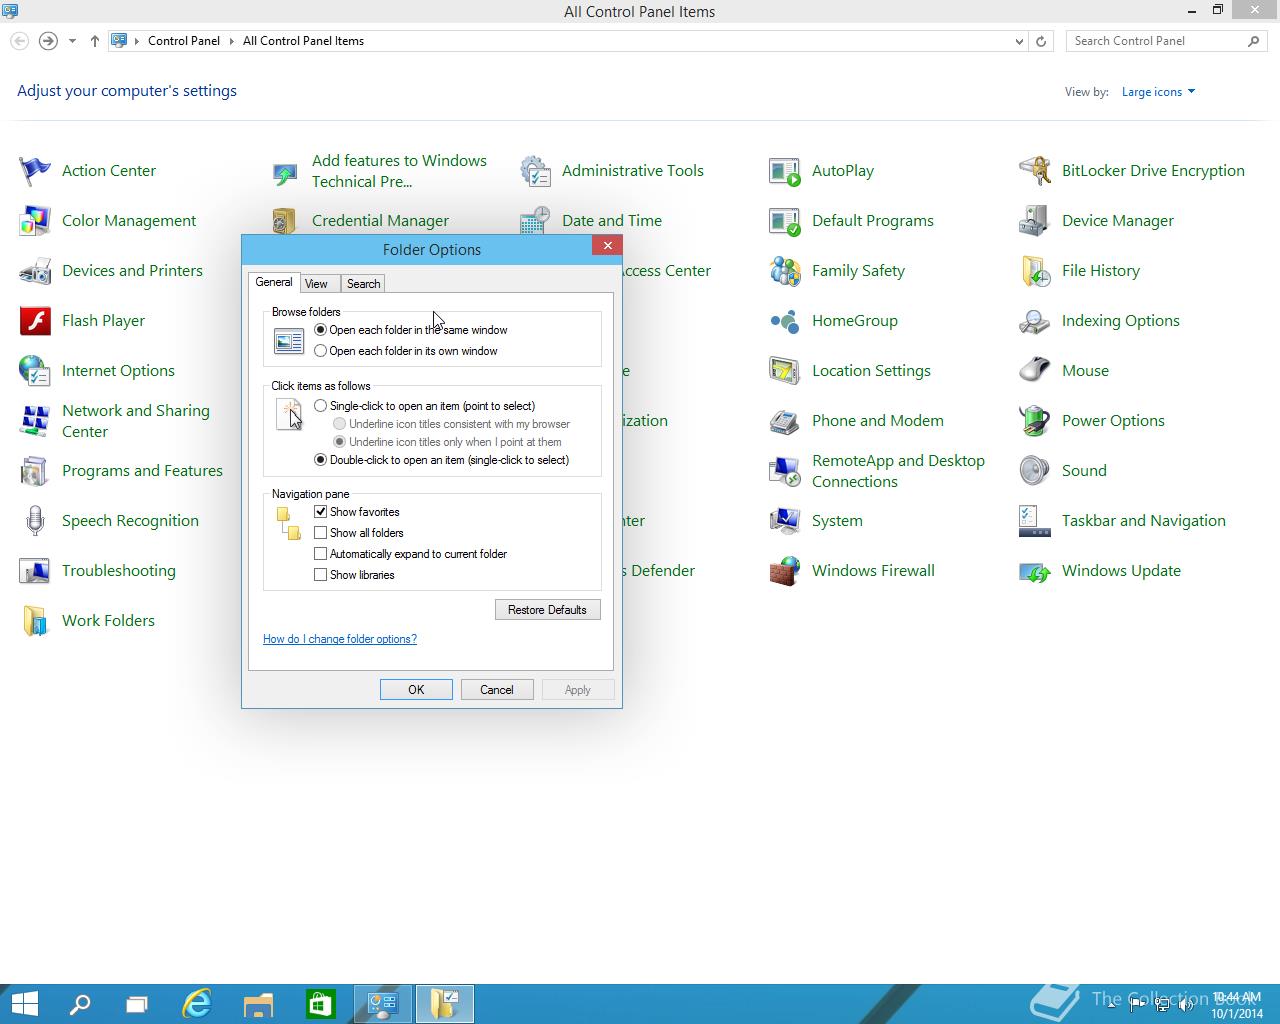The height and width of the screenshot is (1024, 1280).
Task: Open Windows Update icon
Action: tap(1035, 571)
